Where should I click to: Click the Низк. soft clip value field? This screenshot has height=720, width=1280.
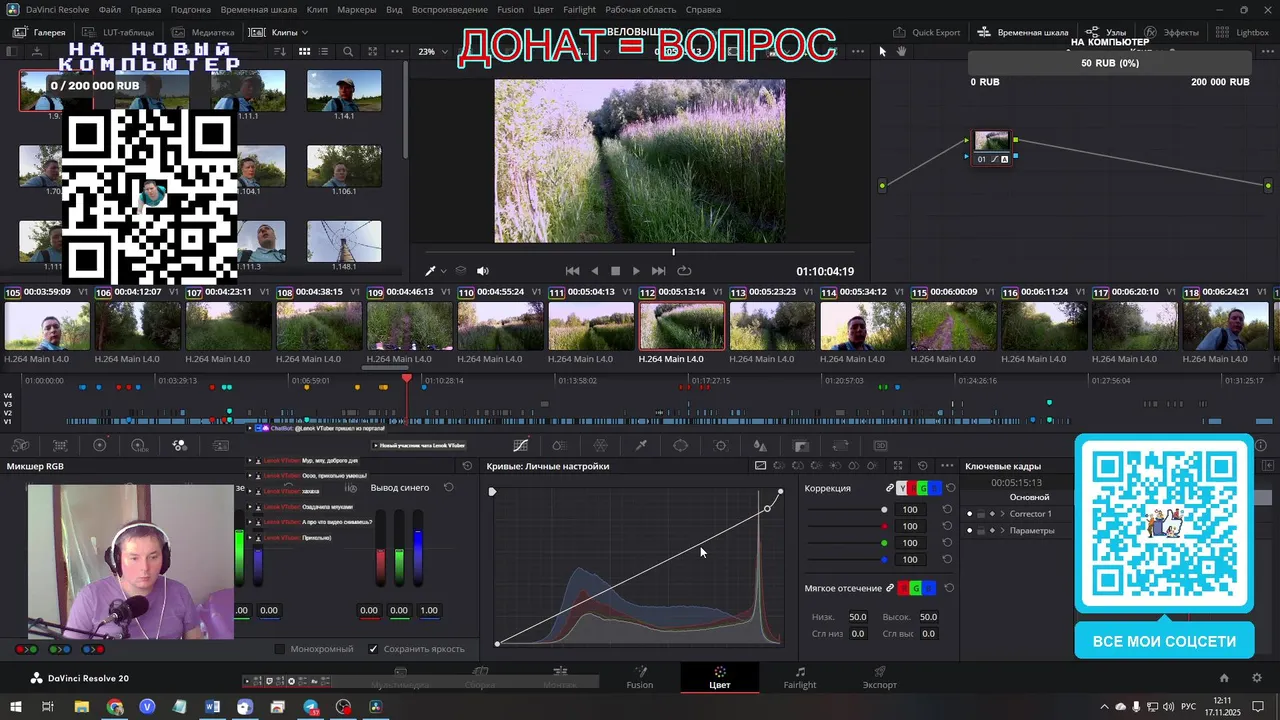click(x=858, y=617)
